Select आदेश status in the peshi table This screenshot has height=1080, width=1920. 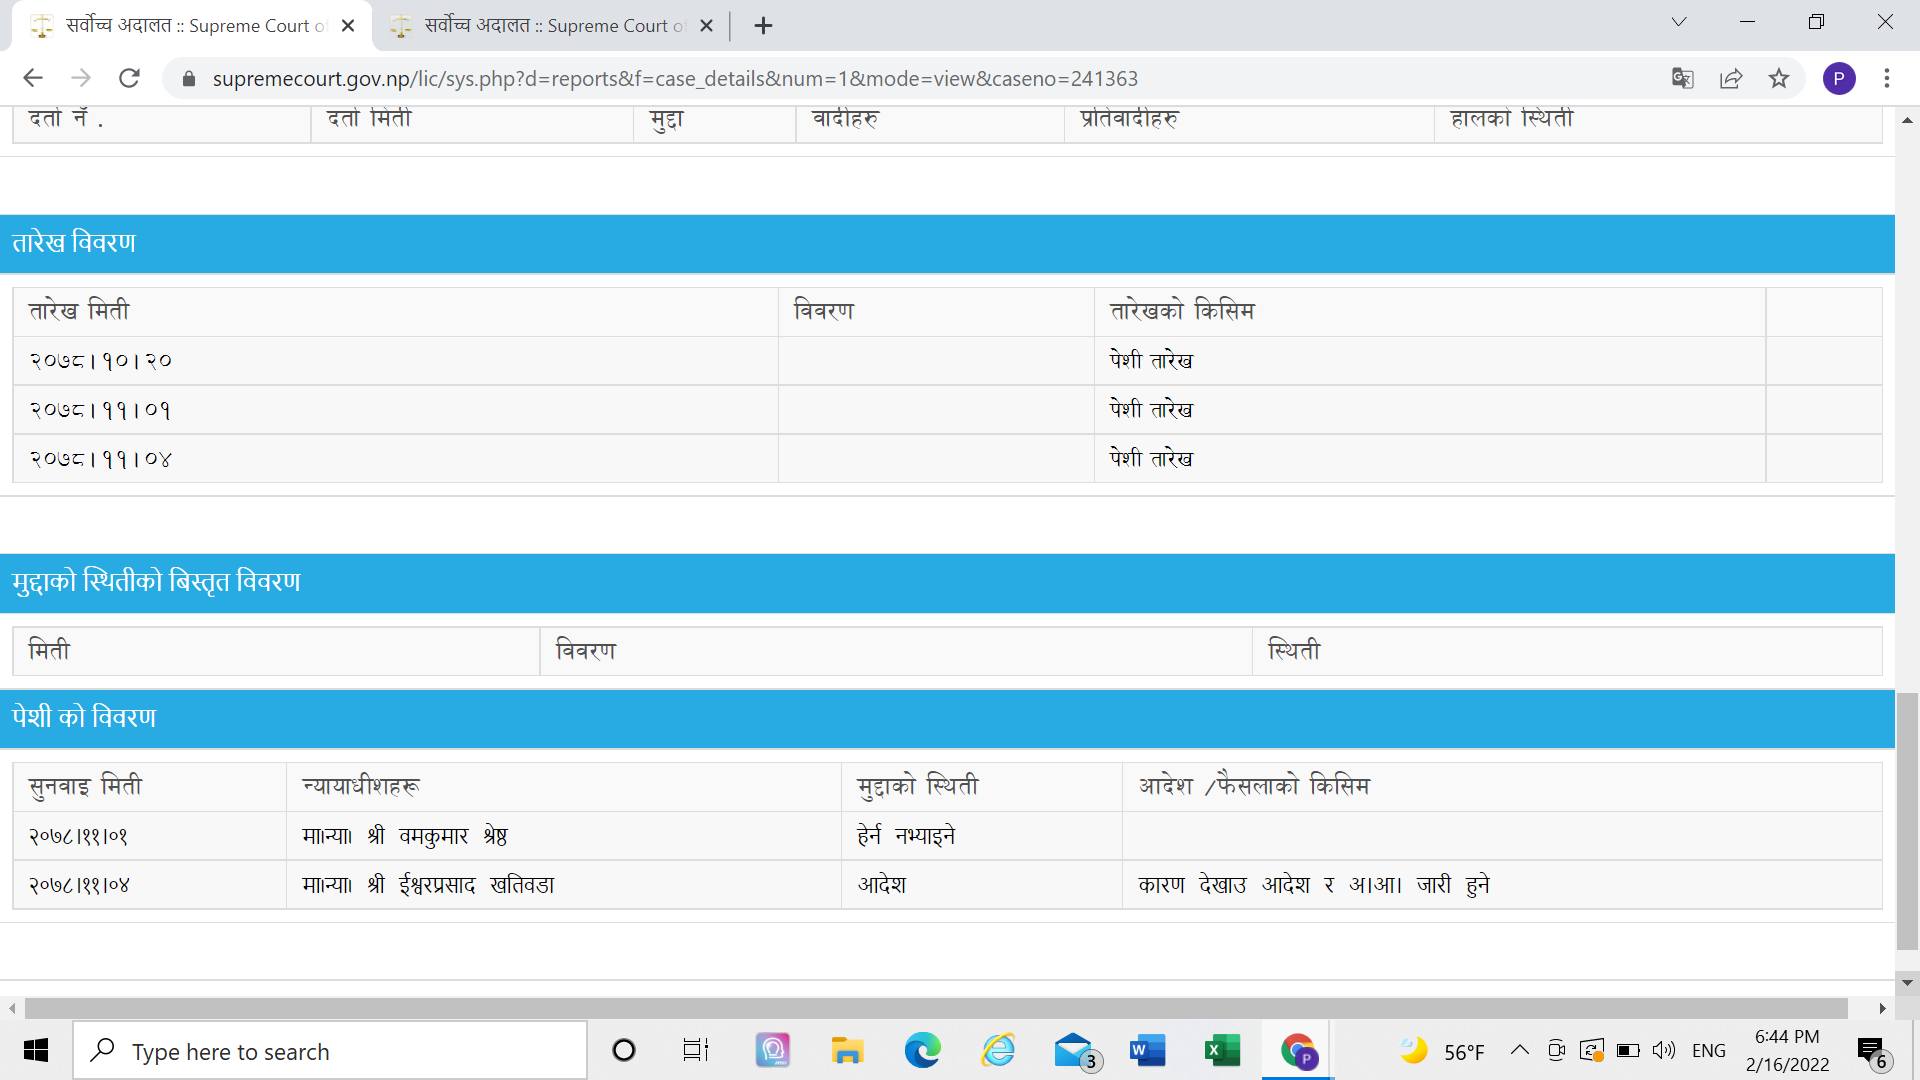pos(881,885)
